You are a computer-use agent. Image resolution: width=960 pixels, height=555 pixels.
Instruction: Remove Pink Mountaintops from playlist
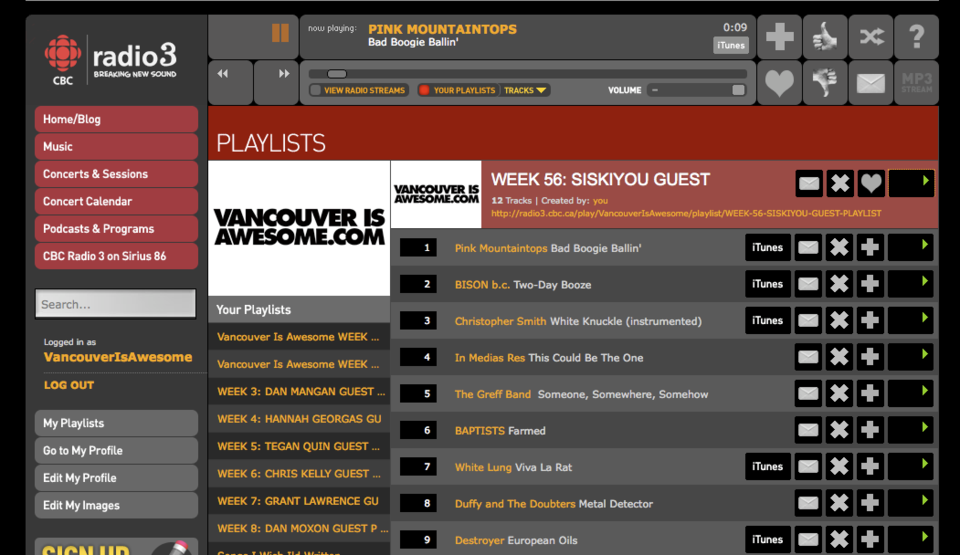pyautogui.click(x=839, y=247)
